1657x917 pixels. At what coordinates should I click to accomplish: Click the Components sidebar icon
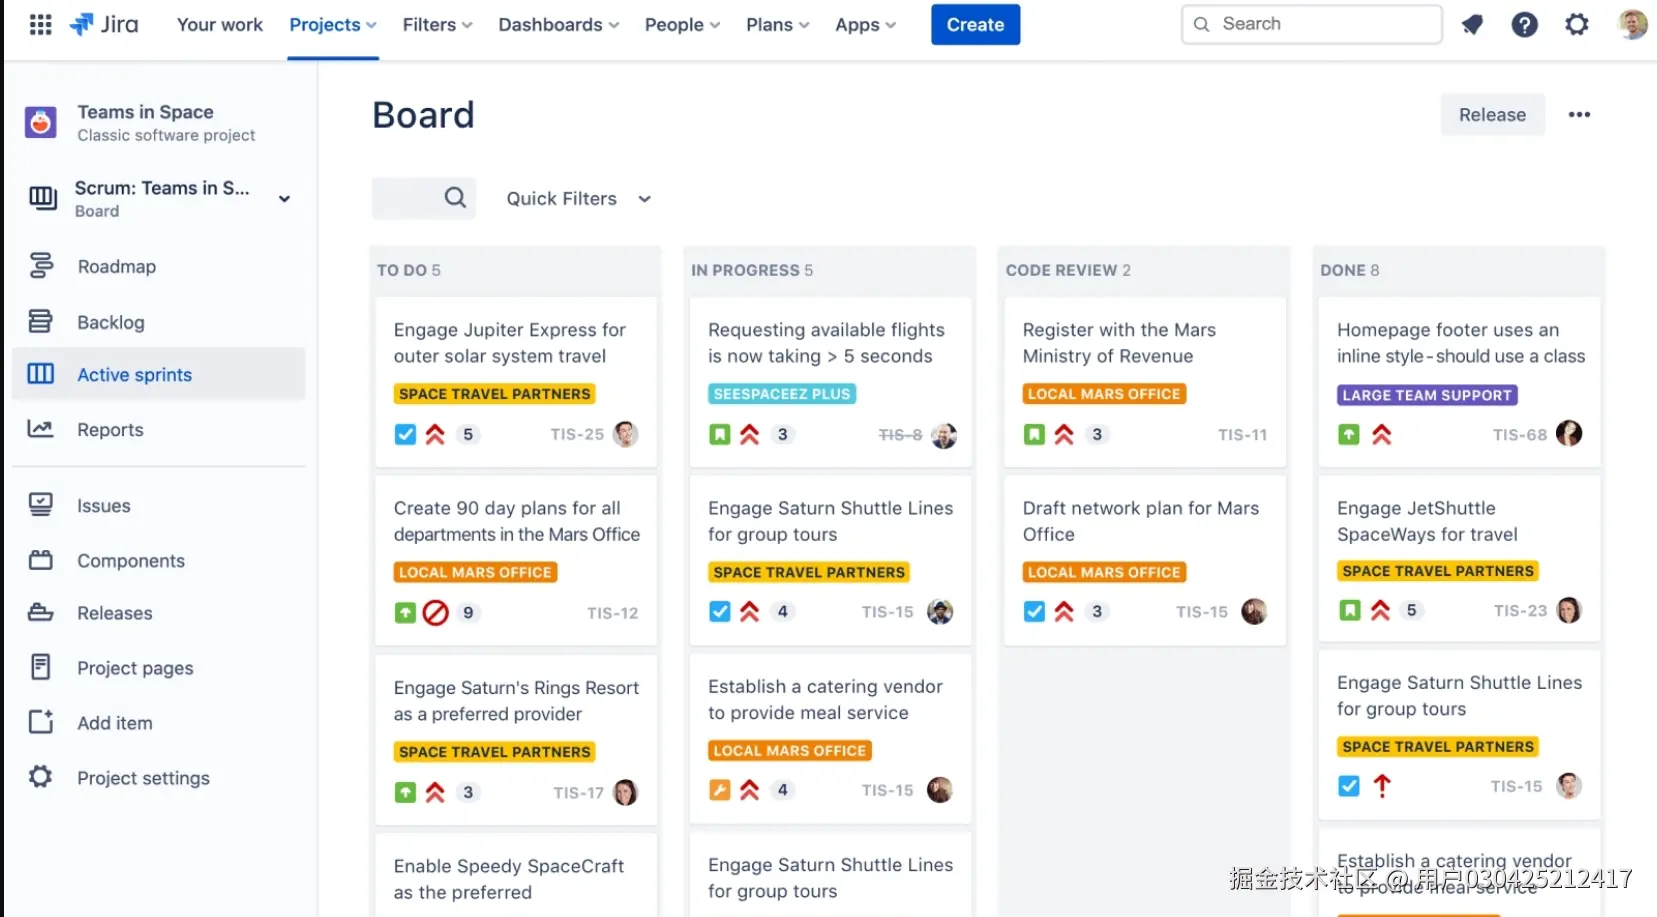point(41,560)
